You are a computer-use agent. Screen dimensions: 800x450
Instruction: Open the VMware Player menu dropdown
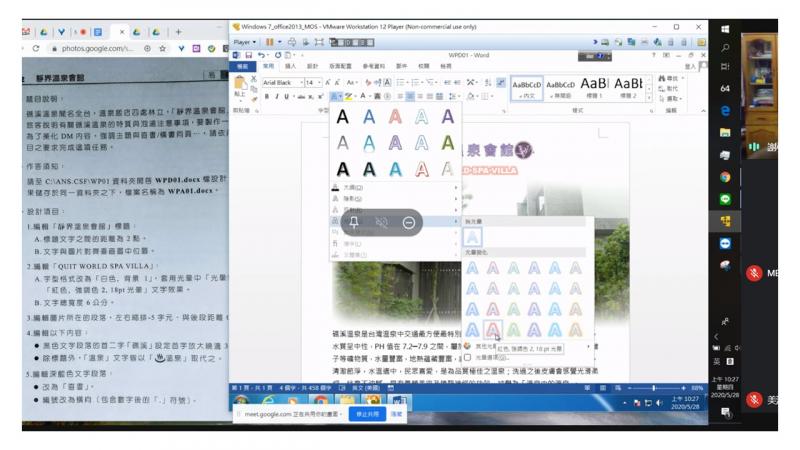245,42
